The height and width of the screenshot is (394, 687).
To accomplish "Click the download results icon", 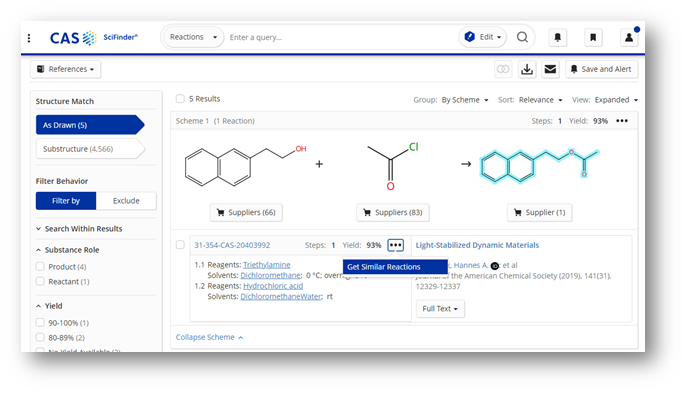I will tap(527, 69).
